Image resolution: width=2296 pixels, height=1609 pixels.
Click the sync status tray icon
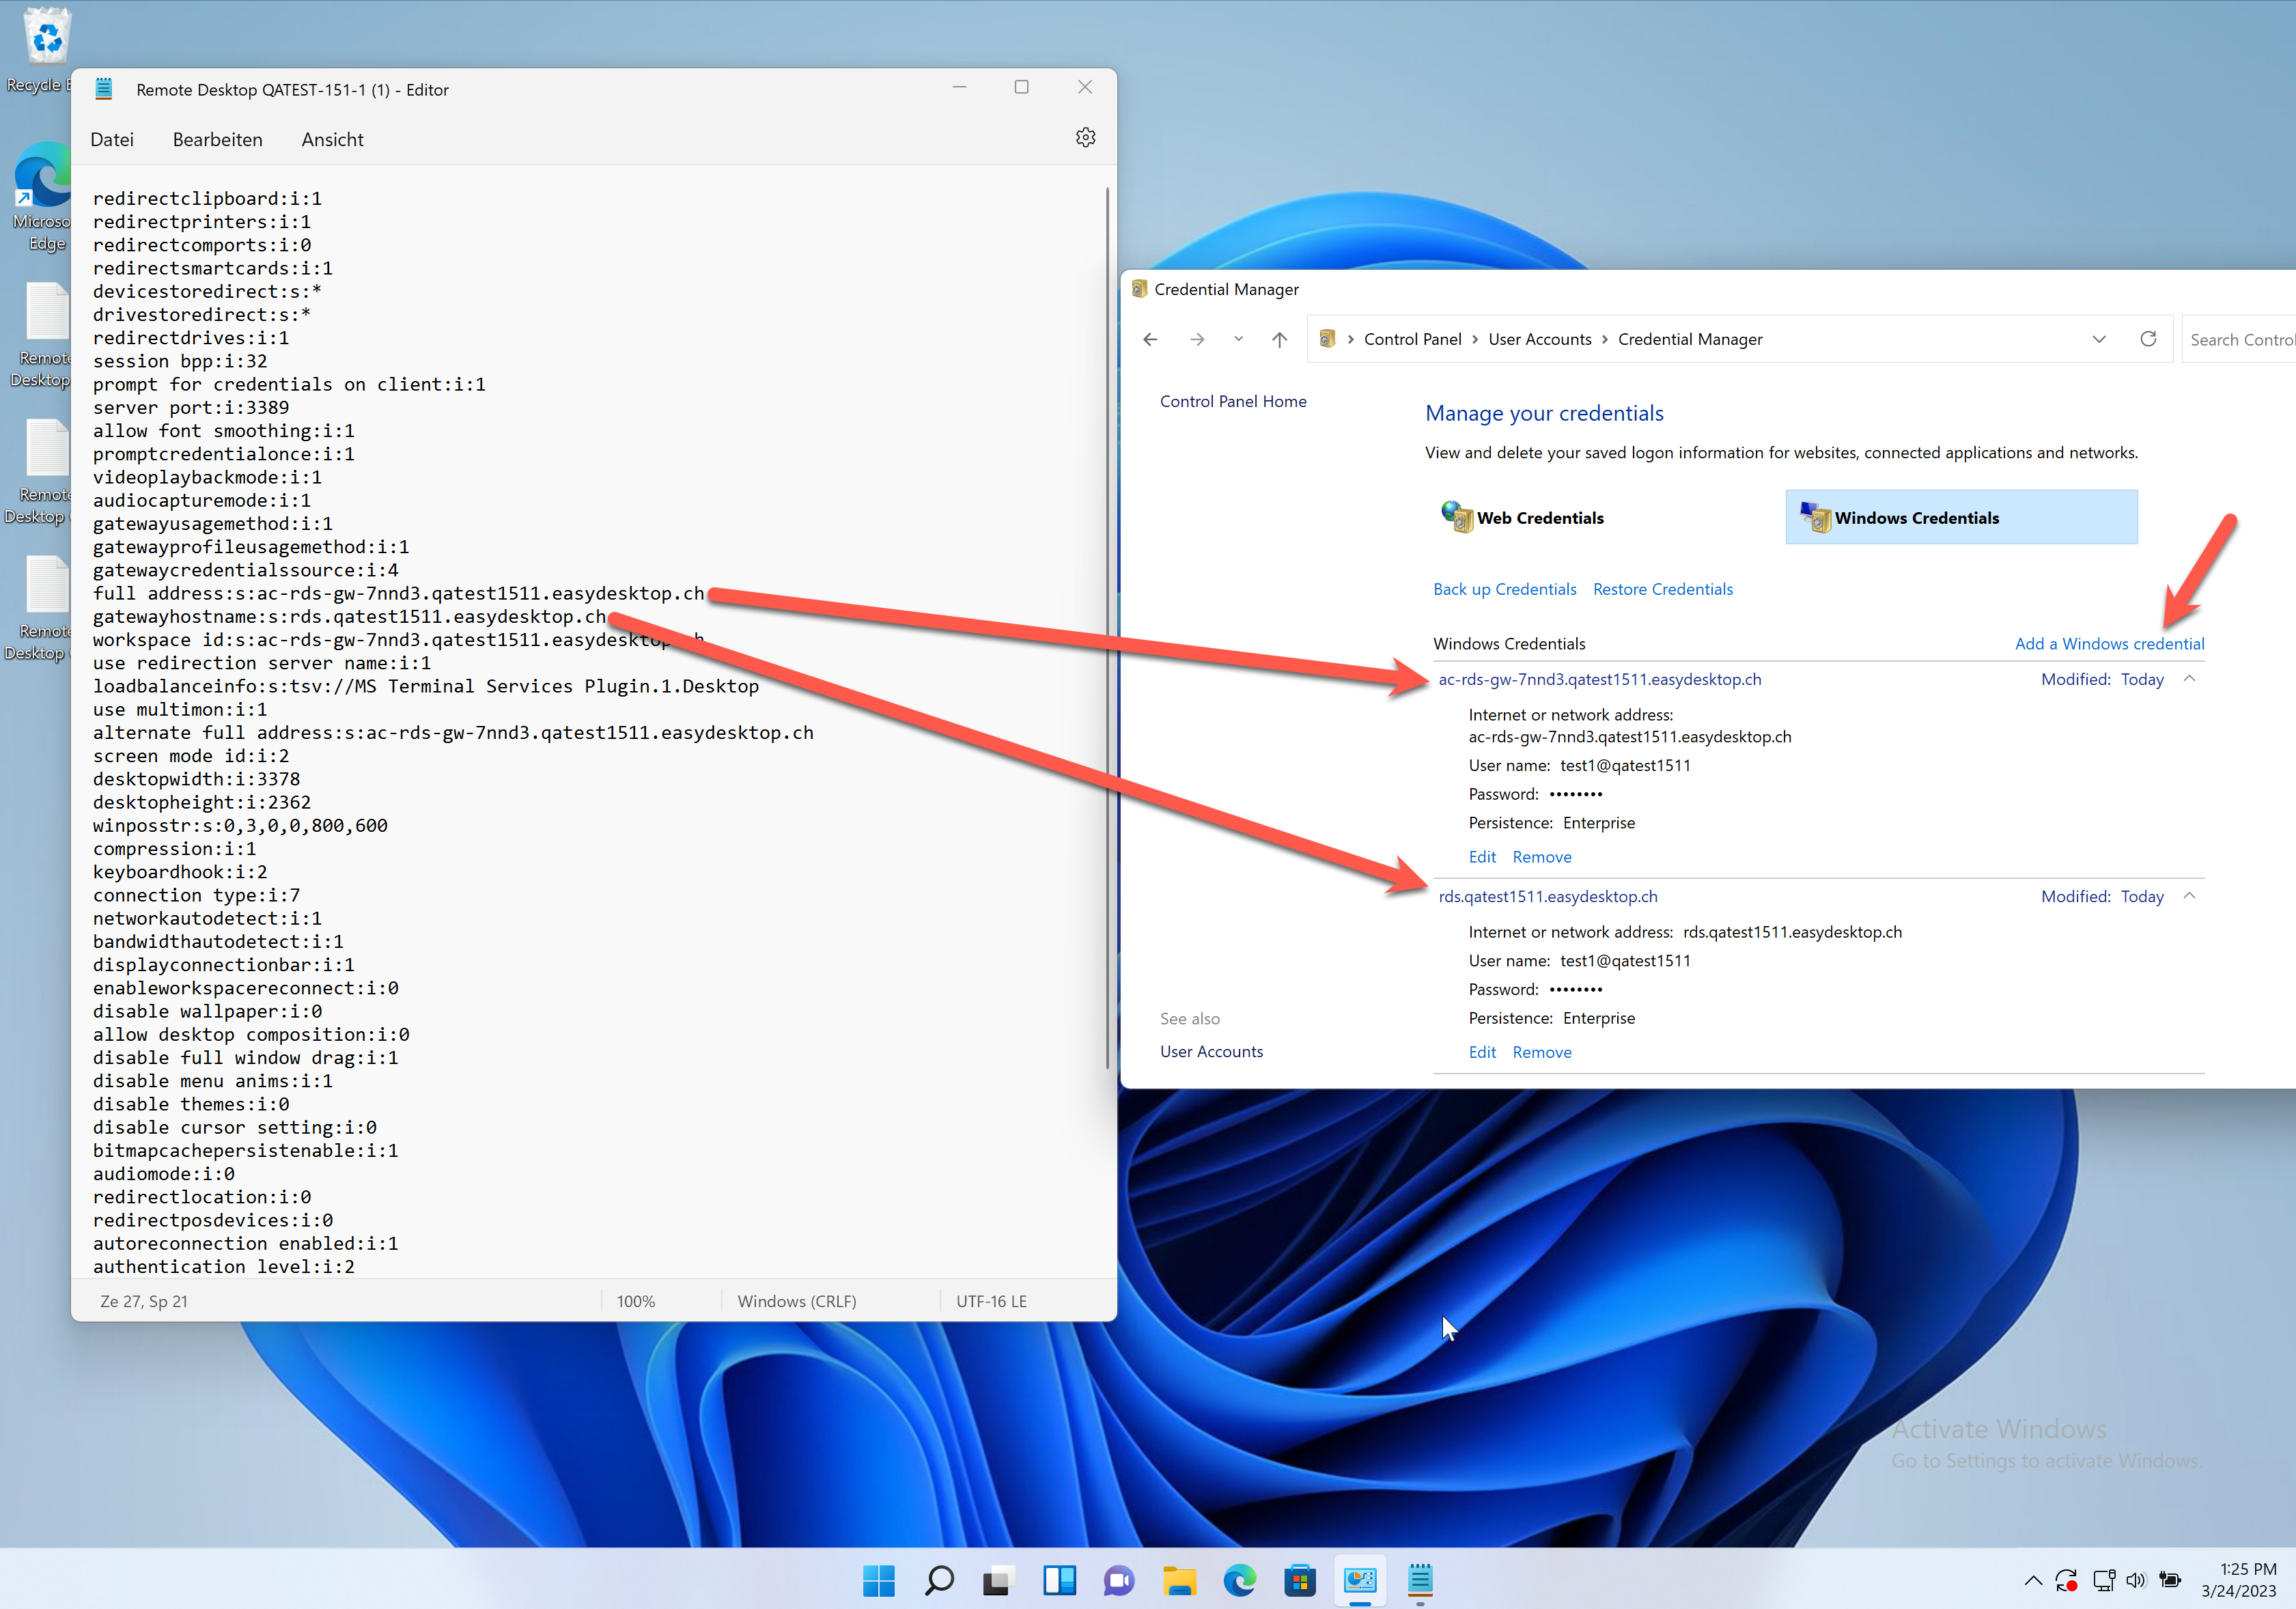2067,1580
